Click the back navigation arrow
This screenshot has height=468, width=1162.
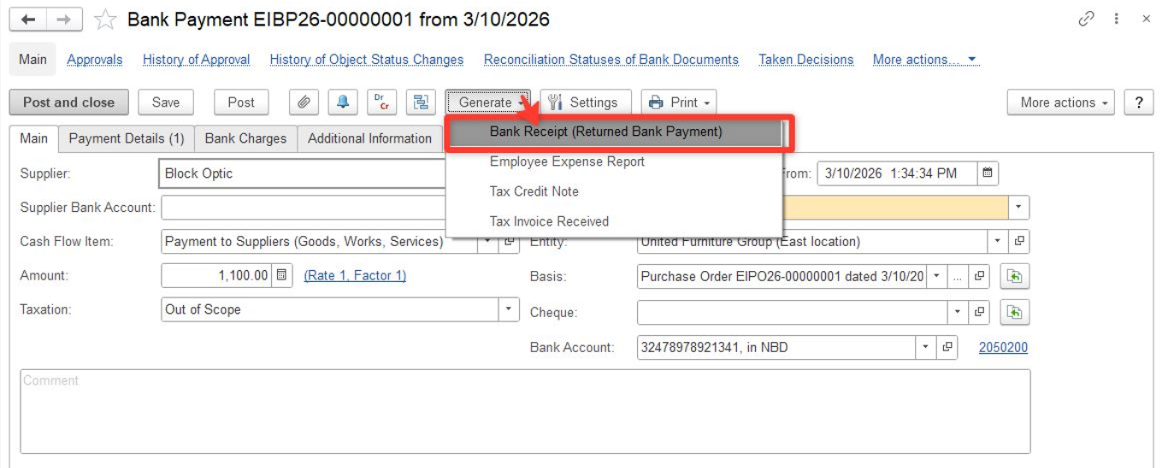coord(28,20)
